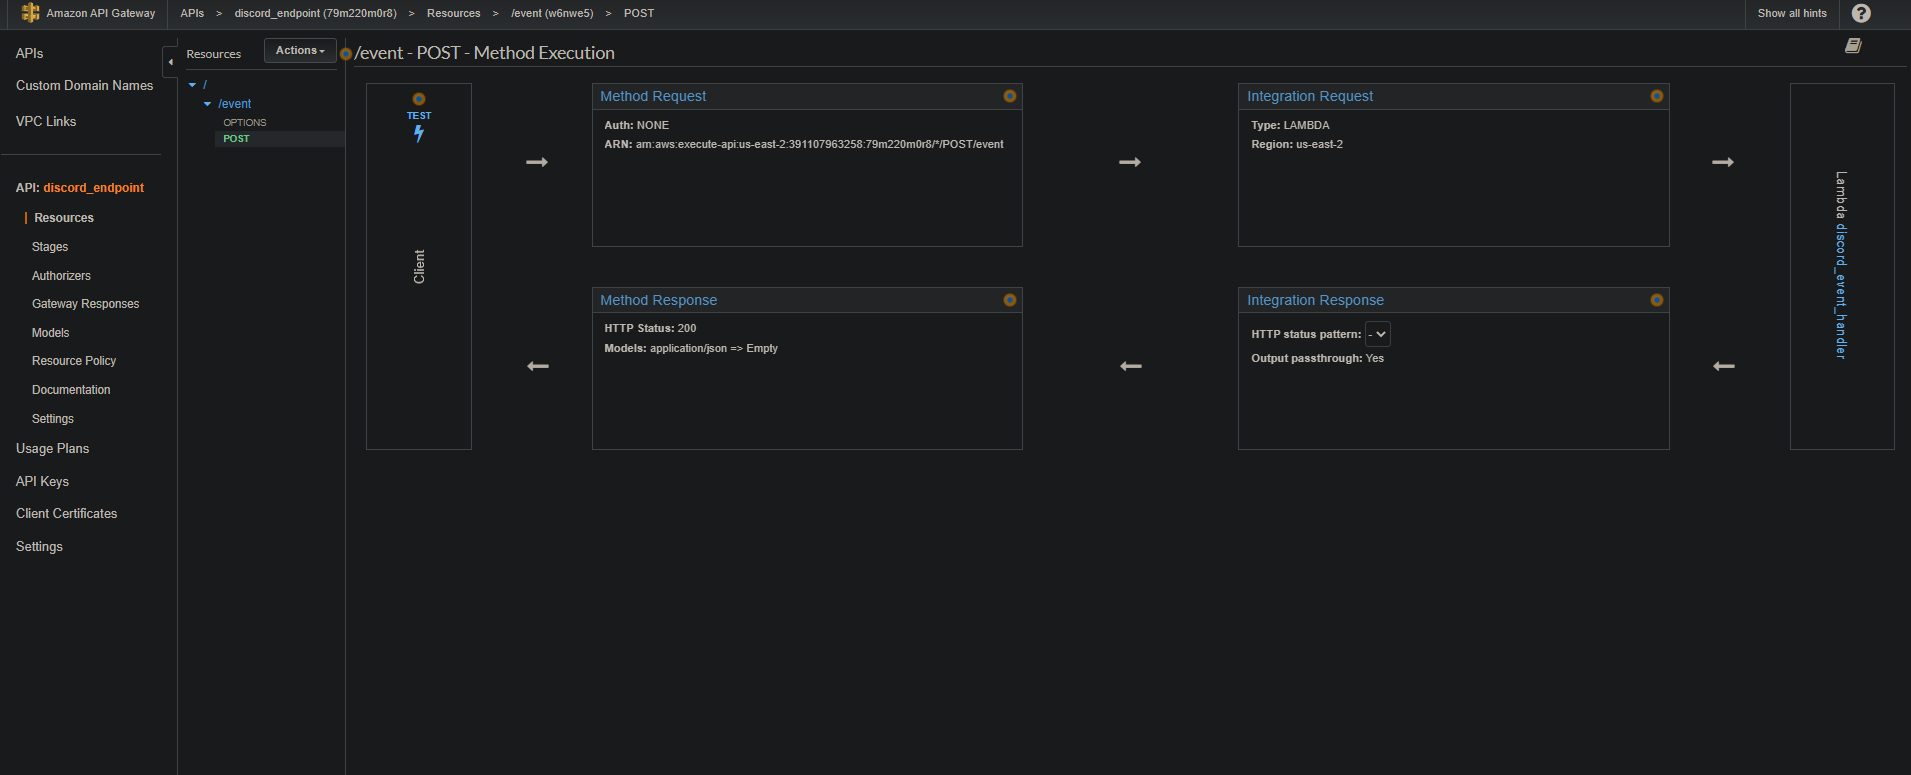This screenshot has width=1911, height=775.
Task: Click the Resources panel heading
Action: click(x=214, y=54)
